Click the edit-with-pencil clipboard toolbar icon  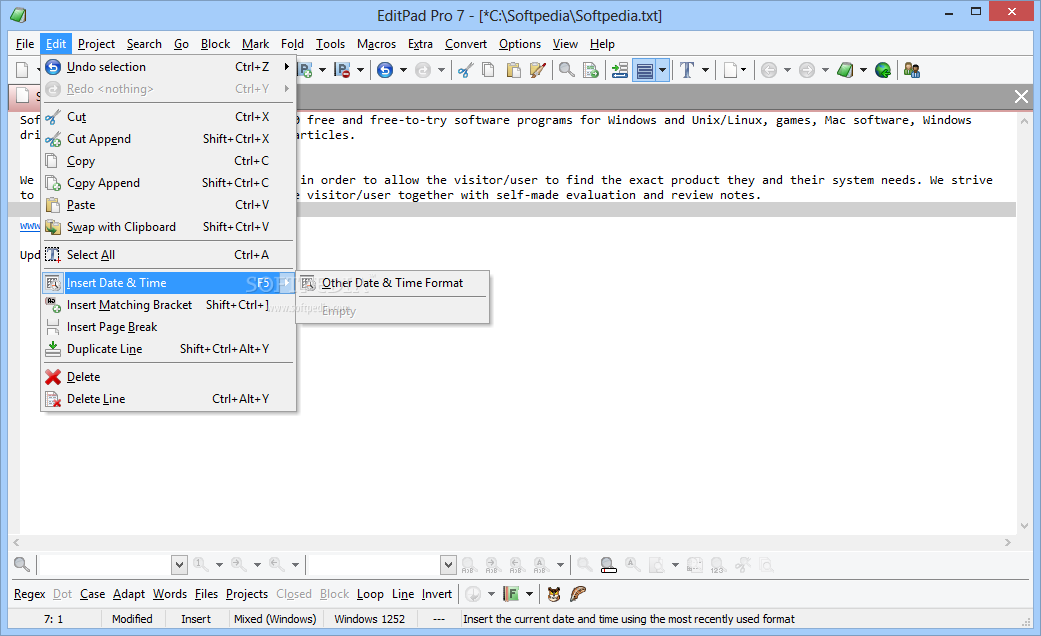538,70
